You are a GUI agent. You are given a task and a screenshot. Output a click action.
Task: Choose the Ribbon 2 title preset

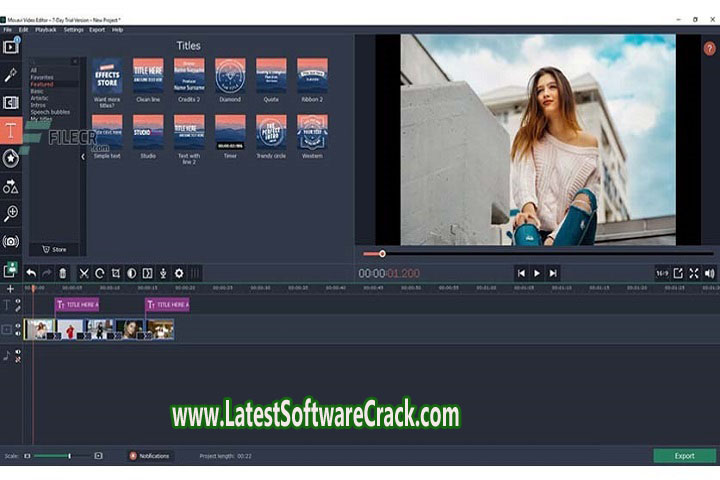tap(312, 80)
